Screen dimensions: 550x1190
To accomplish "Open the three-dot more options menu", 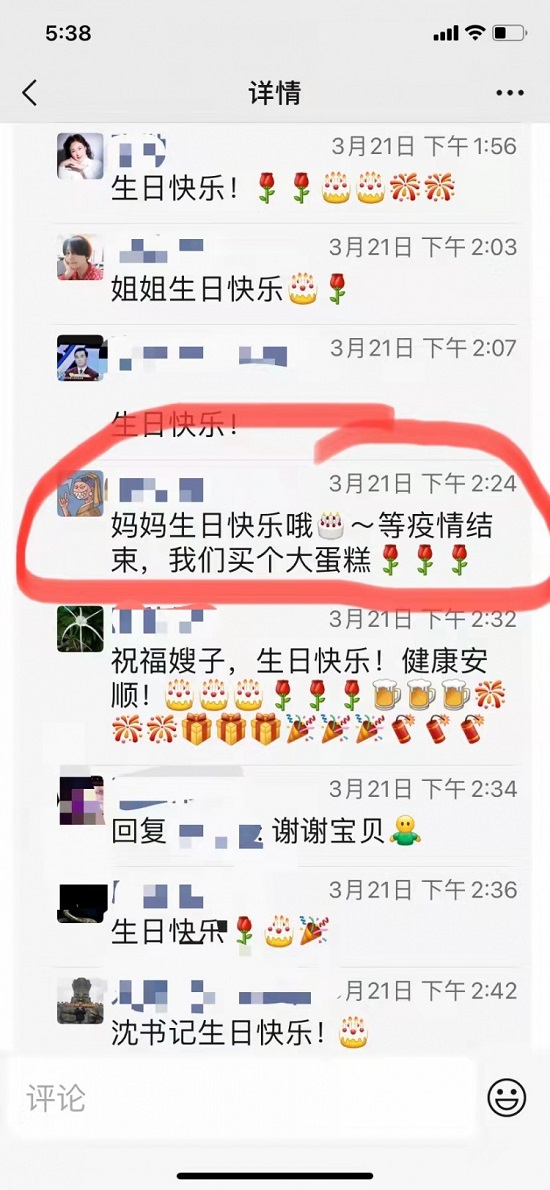I will pos(510,93).
